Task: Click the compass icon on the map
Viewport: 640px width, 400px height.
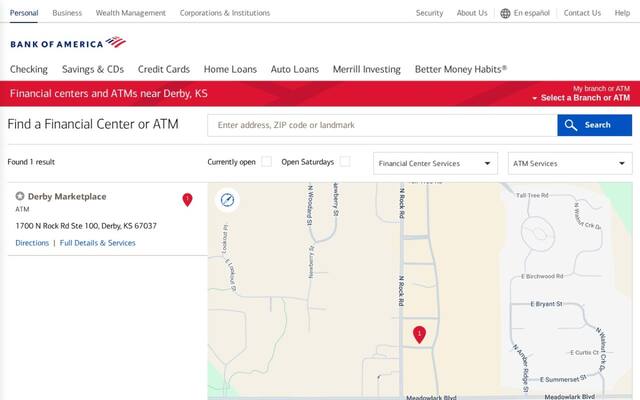Action: [227, 200]
